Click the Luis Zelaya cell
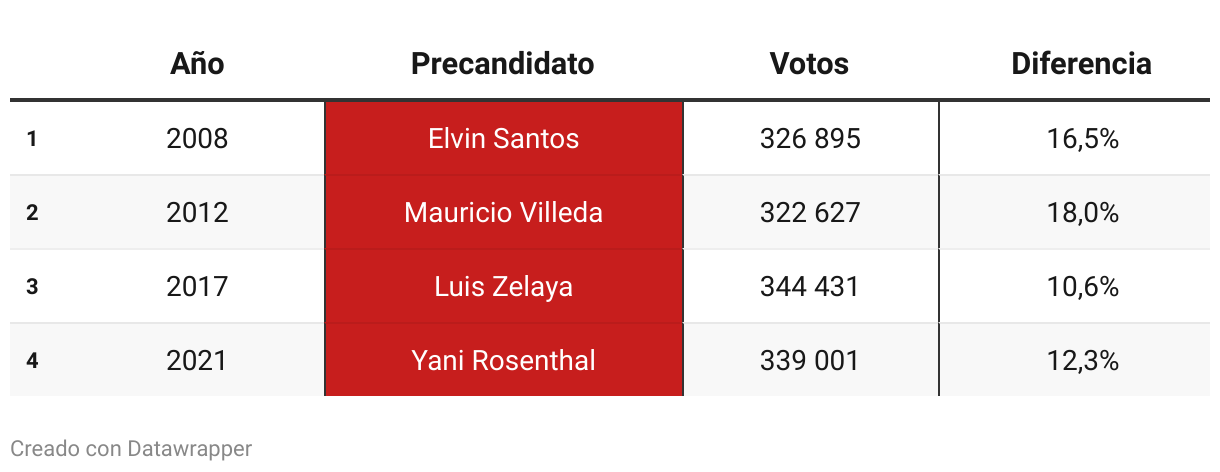 point(504,286)
